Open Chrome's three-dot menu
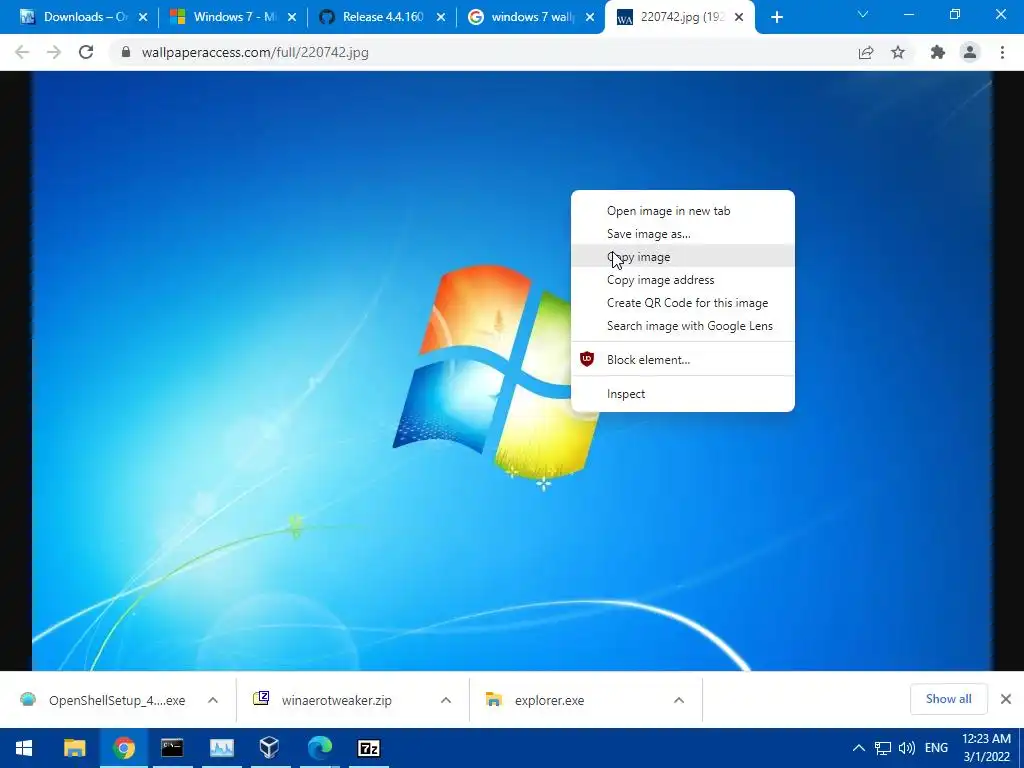The width and height of the screenshot is (1024, 768). click(x=1002, y=52)
